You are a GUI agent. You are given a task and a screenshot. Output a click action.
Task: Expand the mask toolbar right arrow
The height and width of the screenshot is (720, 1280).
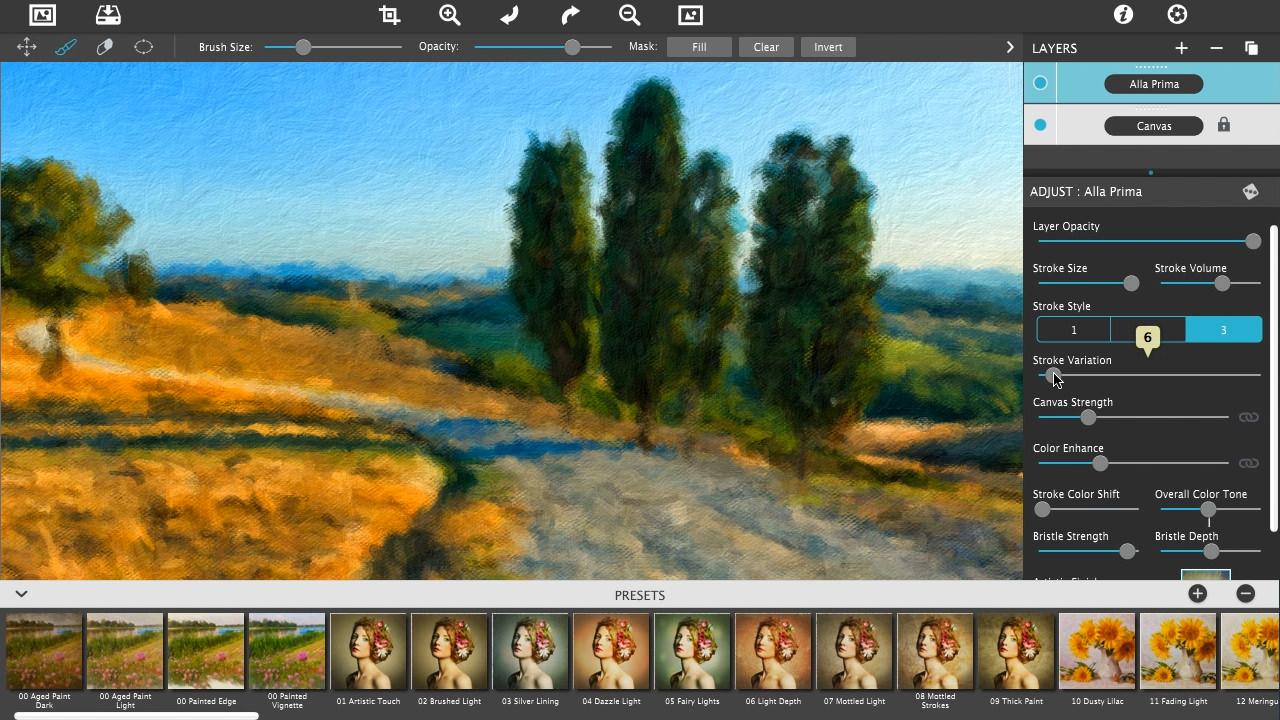tap(1010, 47)
